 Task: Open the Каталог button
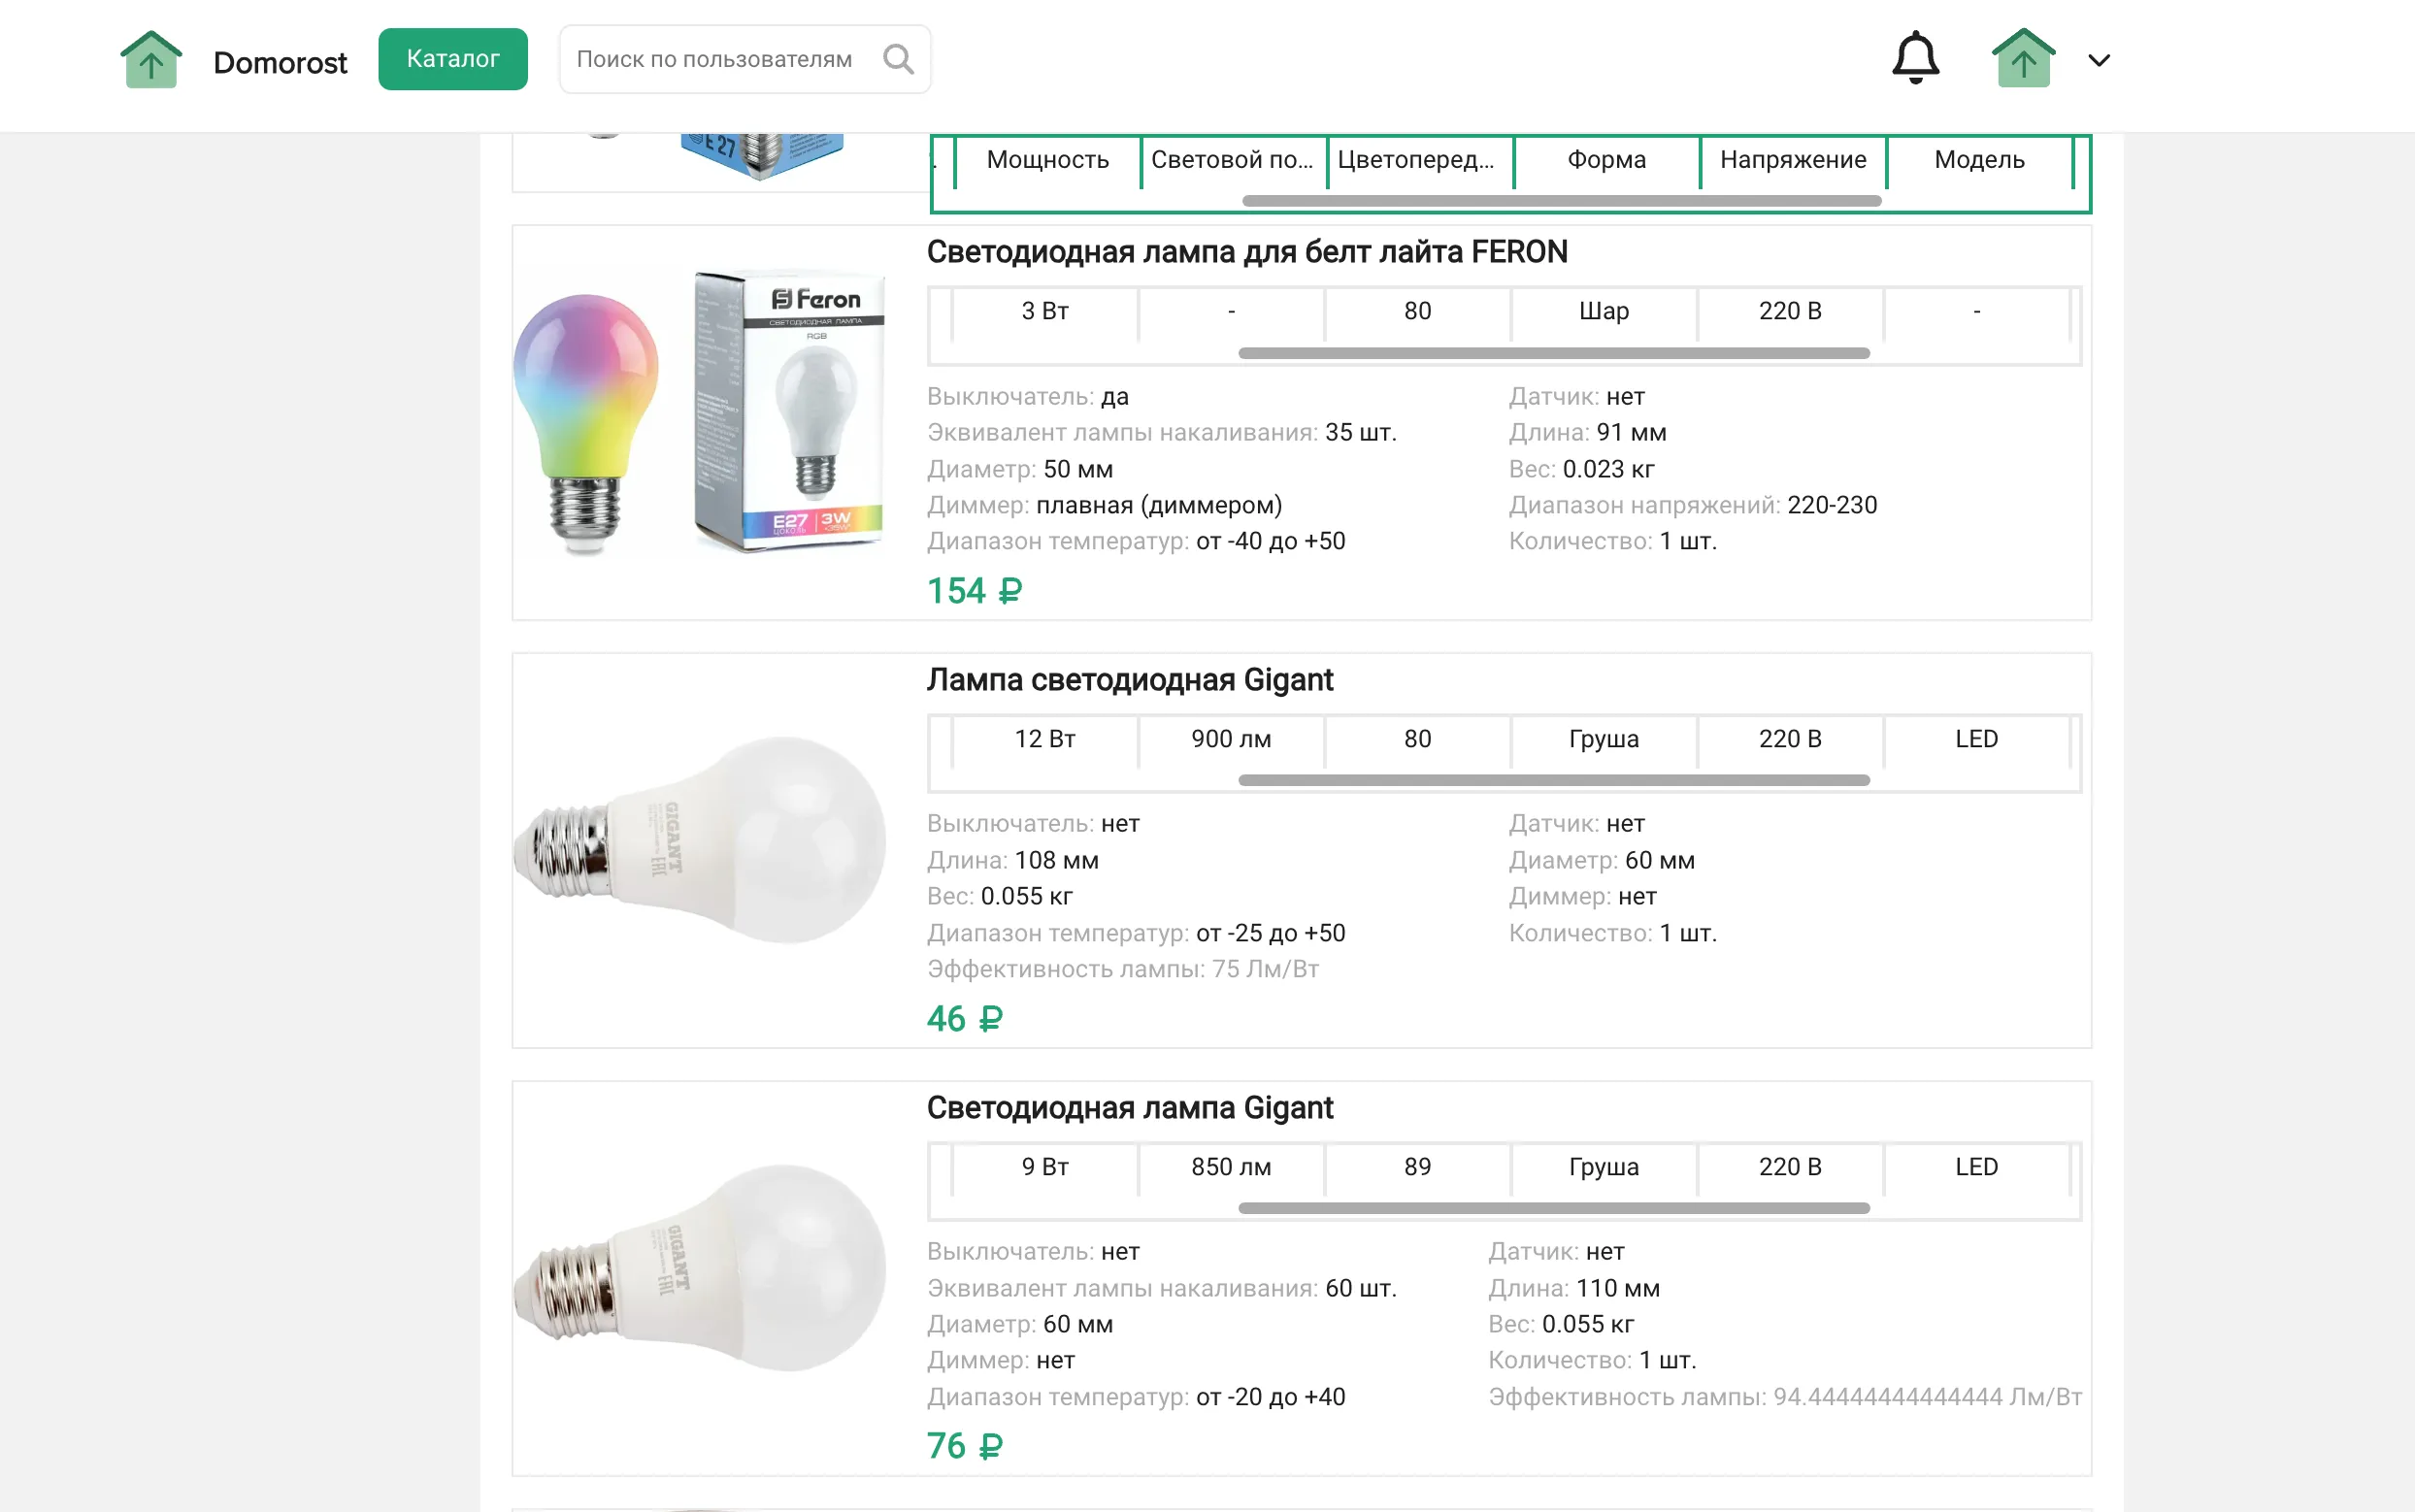click(452, 59)
